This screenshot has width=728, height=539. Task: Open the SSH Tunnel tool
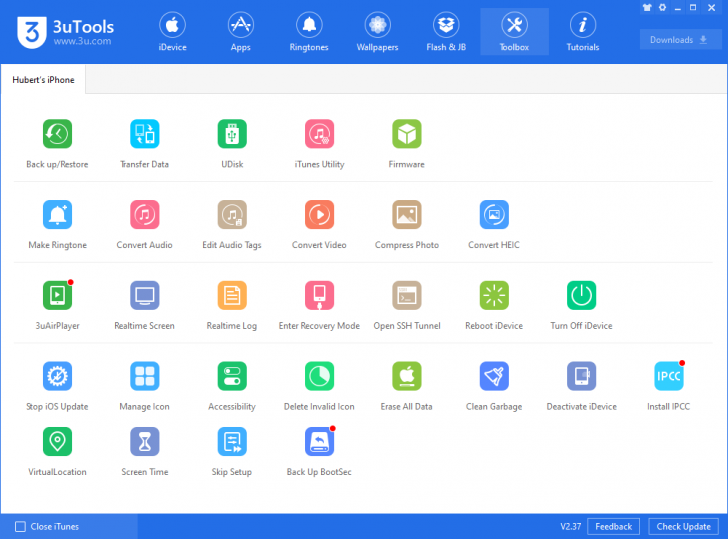407,295
